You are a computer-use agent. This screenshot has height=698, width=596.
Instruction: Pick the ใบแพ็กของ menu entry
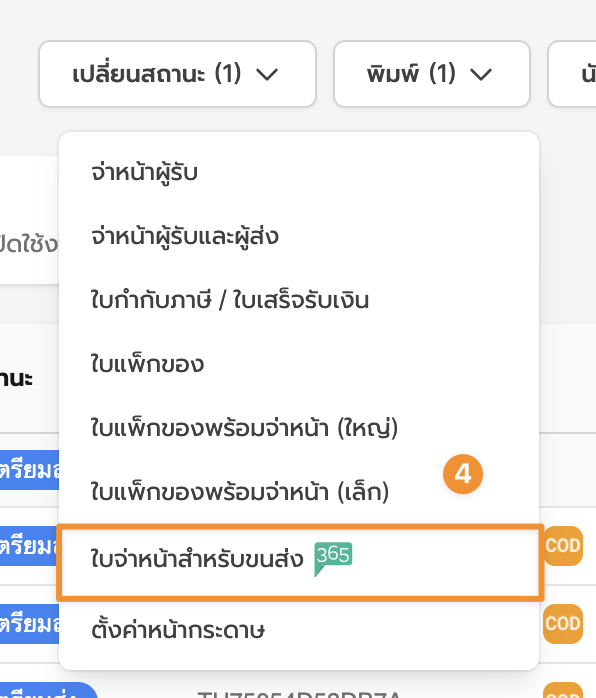(147, 364)
